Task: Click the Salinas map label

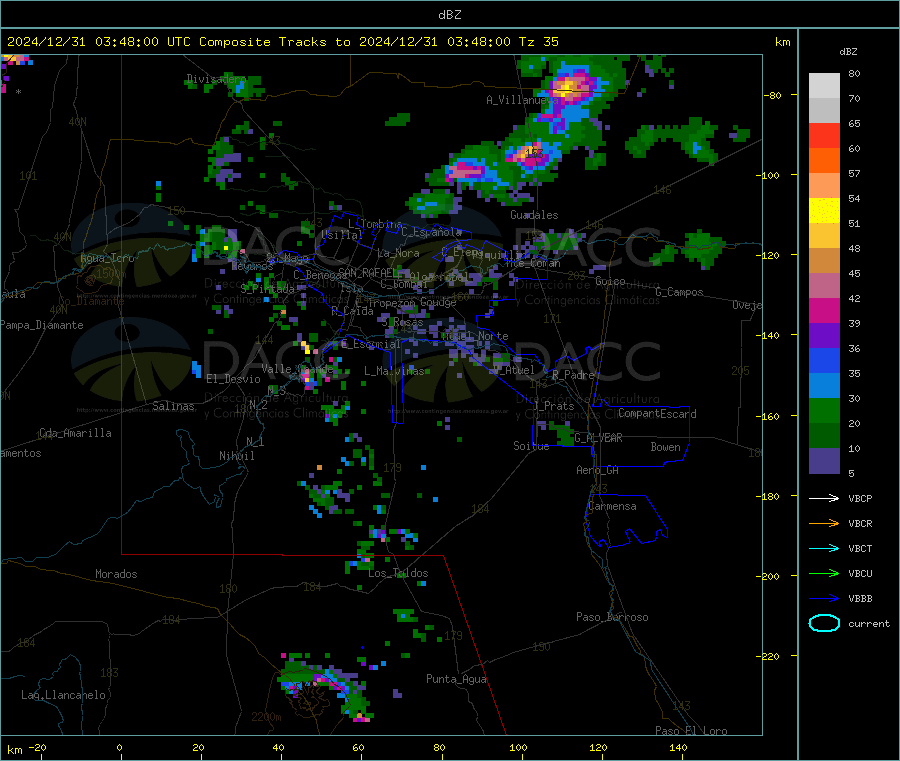Action: pyautogui.click(x=173, y=406)
